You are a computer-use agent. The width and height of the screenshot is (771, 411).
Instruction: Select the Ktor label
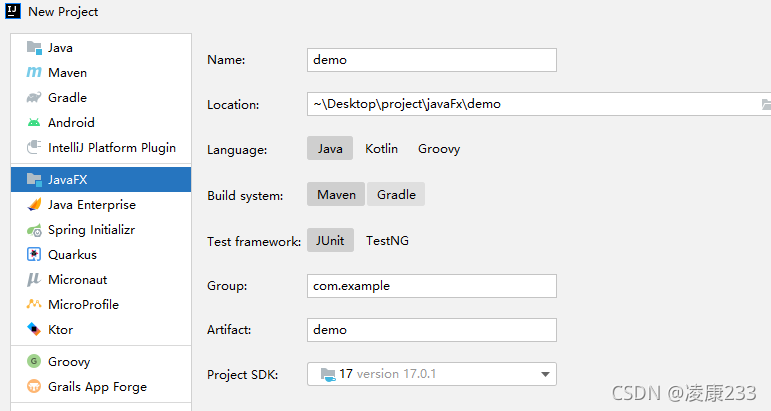(x=60, y=329)
